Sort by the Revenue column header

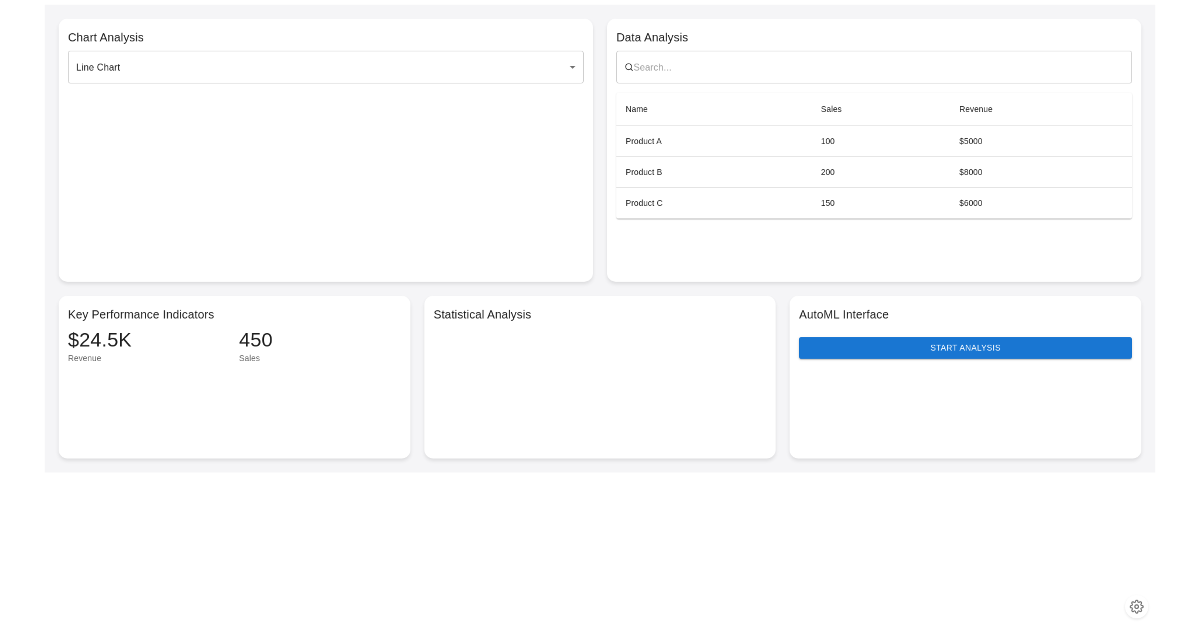[975, 109]
